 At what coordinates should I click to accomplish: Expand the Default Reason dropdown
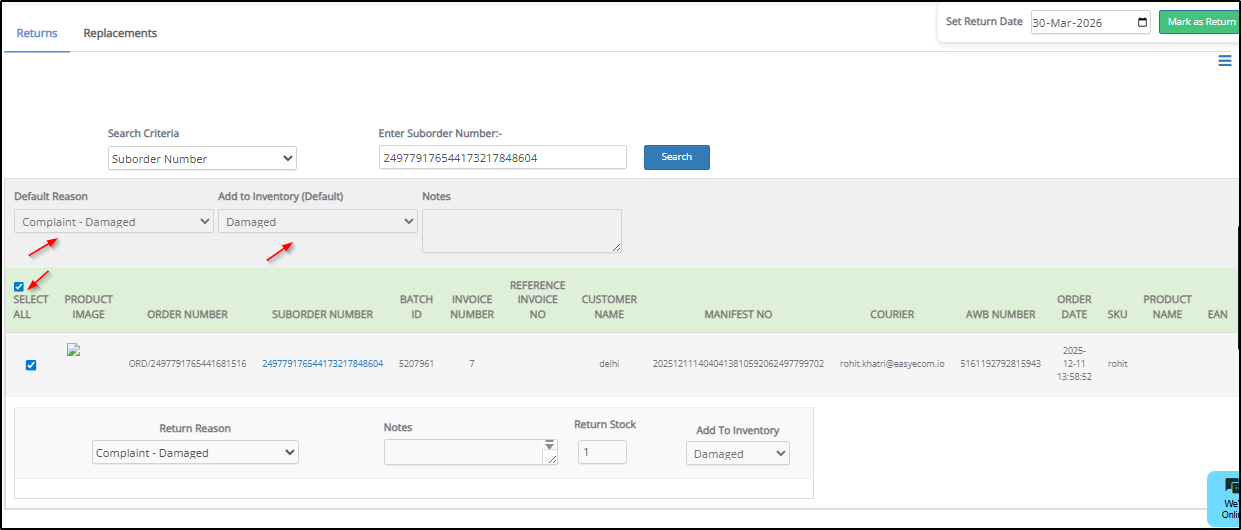coord(114,222)
